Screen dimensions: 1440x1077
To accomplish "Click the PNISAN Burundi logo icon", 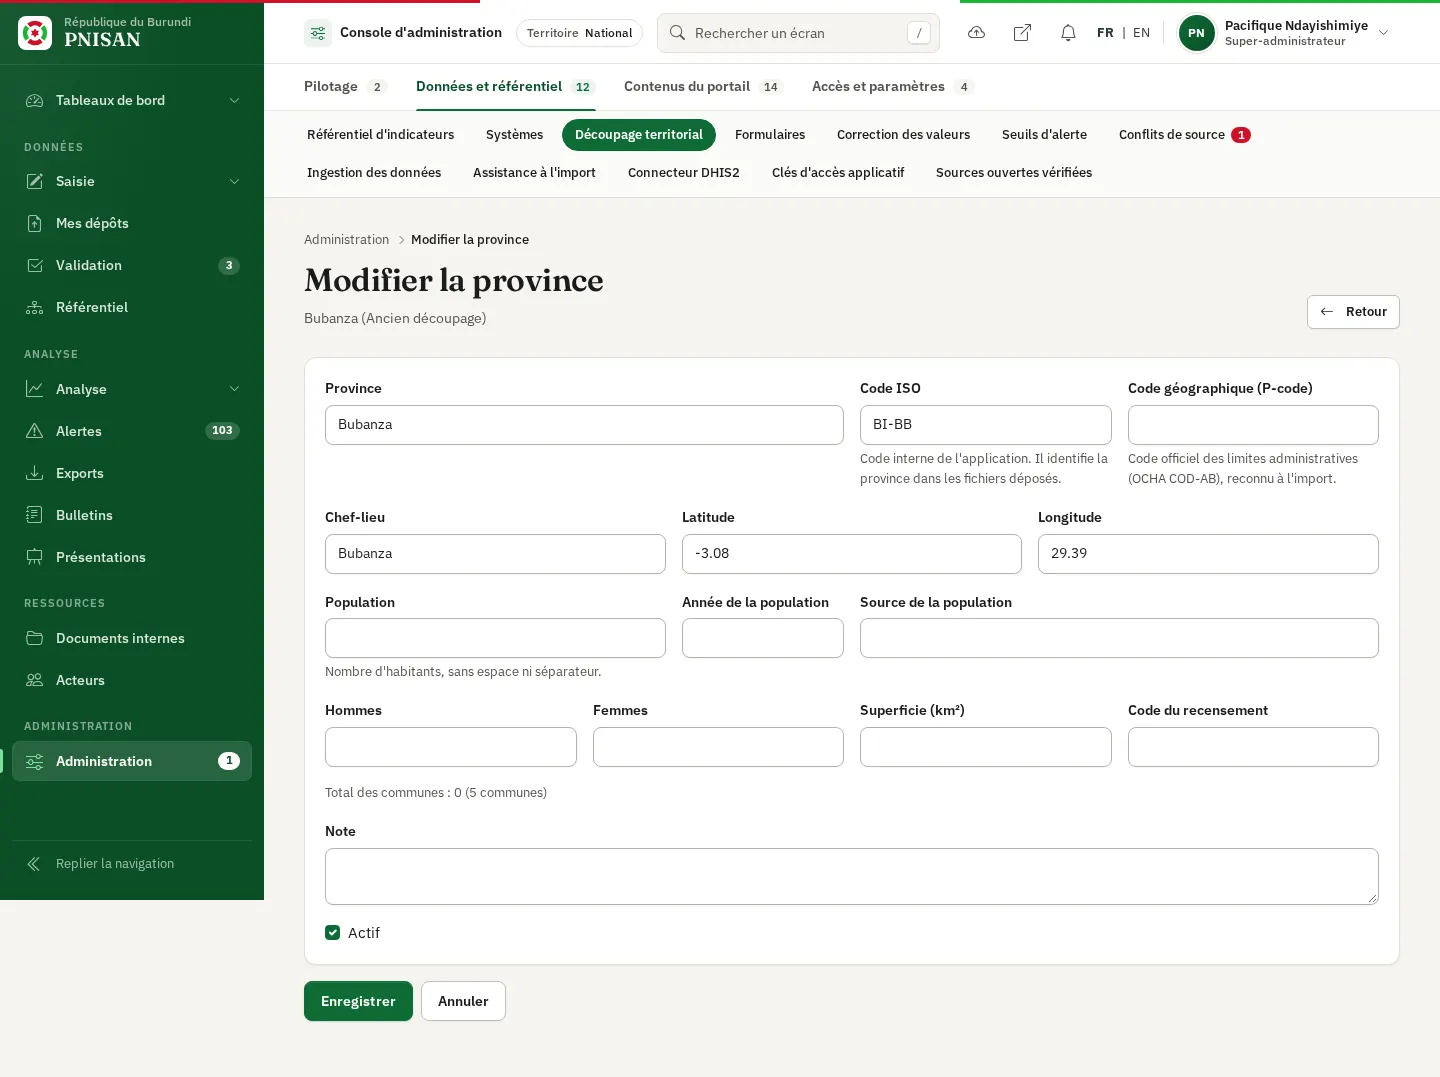I will (x=35, y=33).
